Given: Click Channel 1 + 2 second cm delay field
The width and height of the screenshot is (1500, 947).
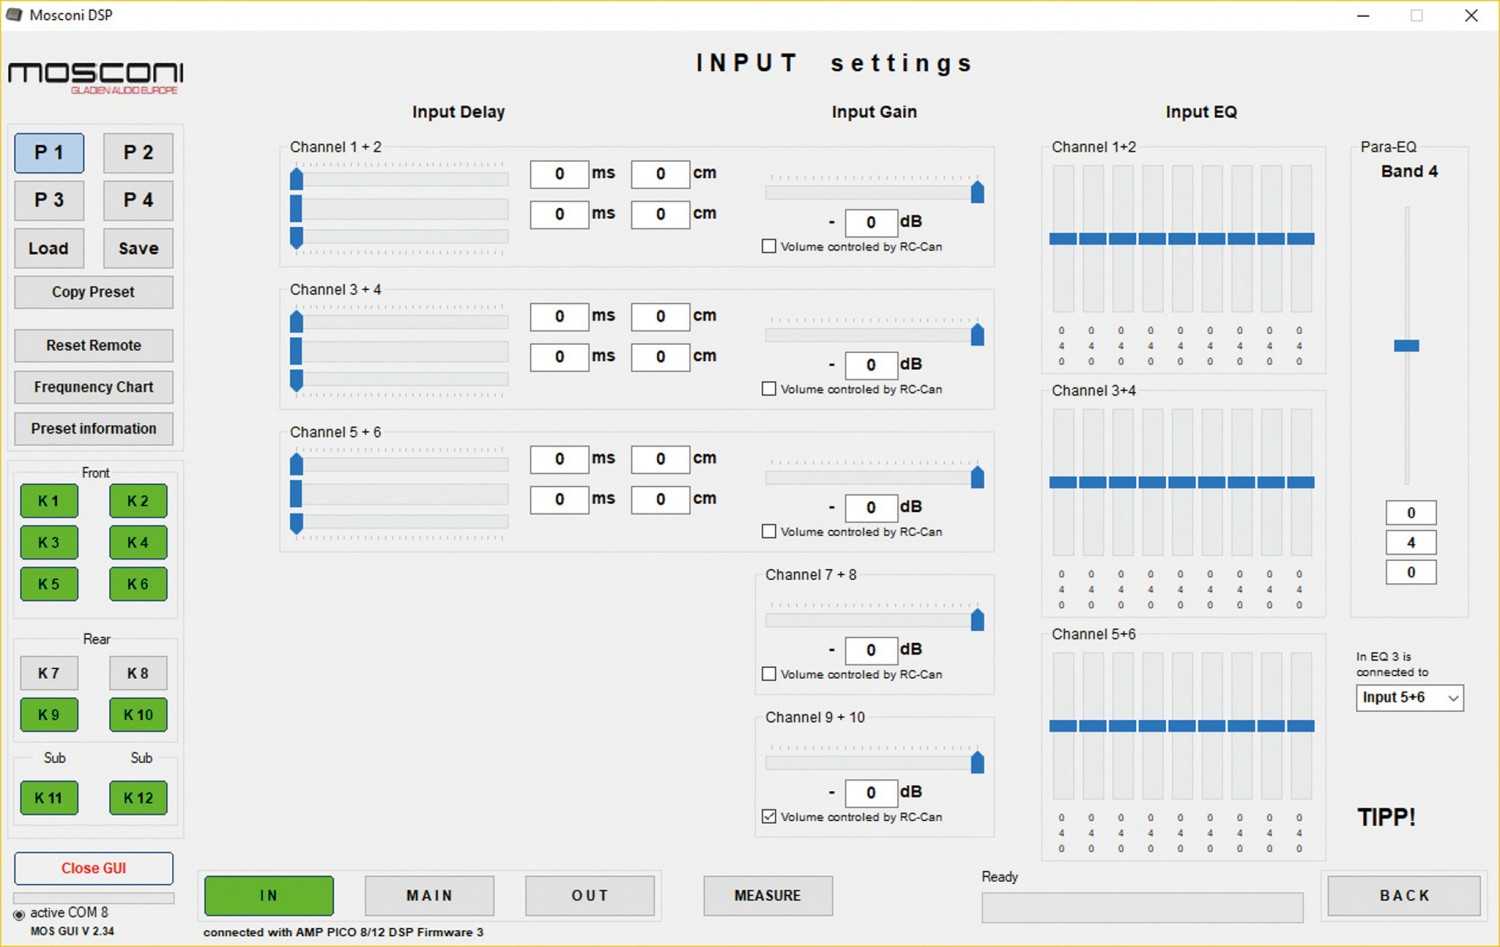Looking at the screenshot, I should tap(660, 214).
